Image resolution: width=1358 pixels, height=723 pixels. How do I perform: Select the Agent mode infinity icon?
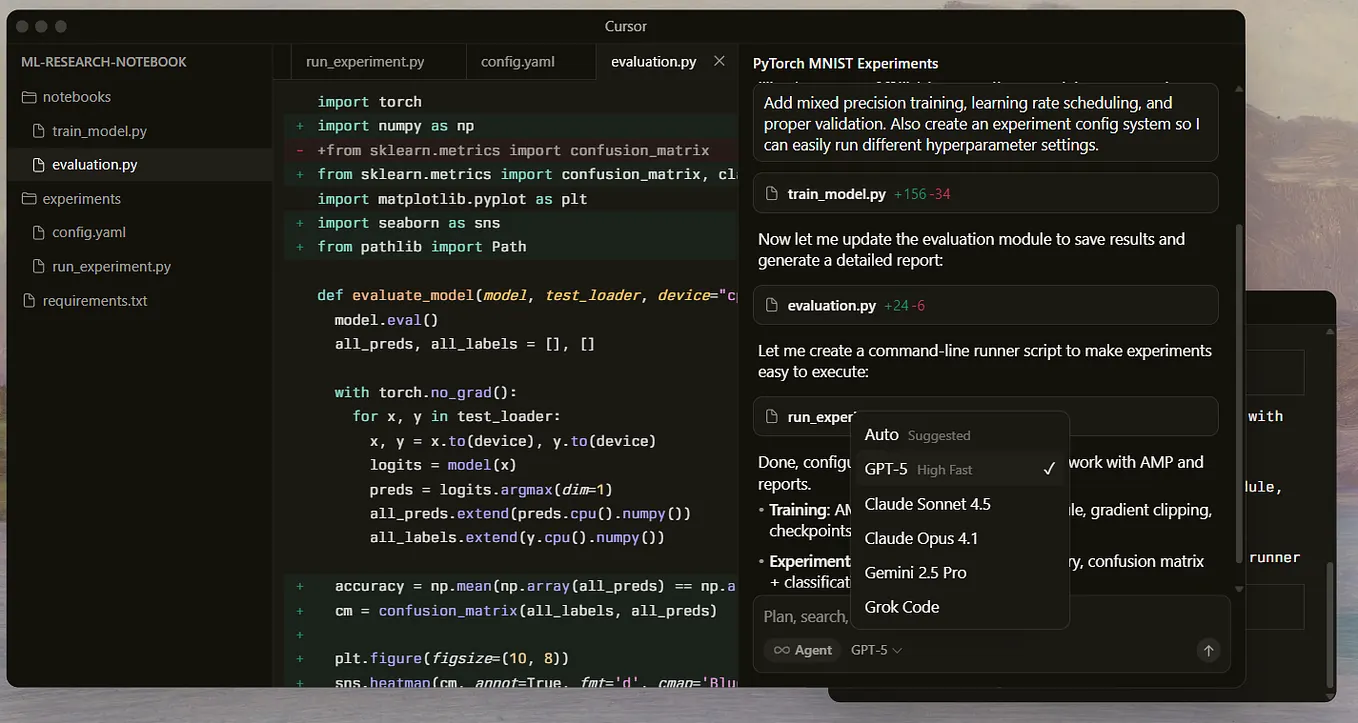pyautogui.click(x=784, y=650)
